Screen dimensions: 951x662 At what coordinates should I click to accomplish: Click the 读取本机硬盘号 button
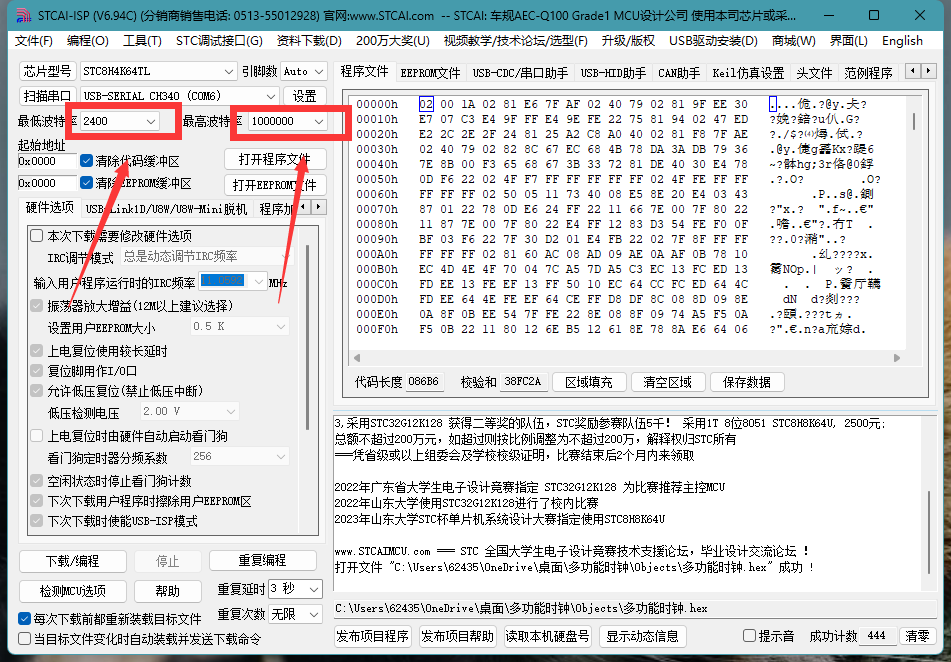(x=548, y=636)
